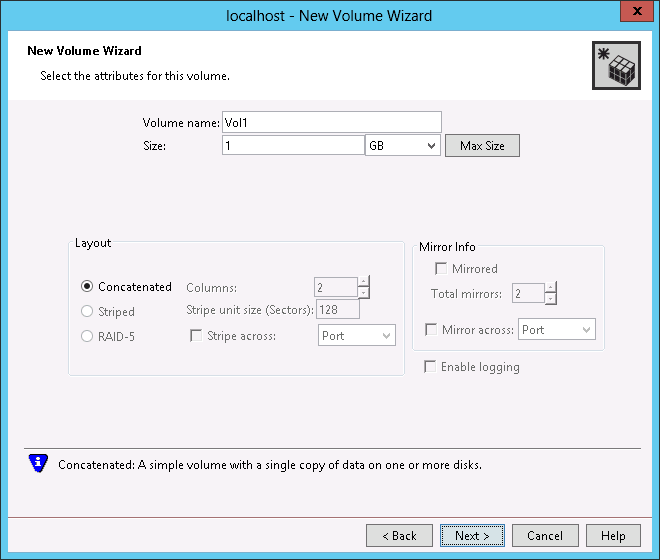Proceed with the Next button
The width and height of the screenshot is (660, 560).
click(472, 536)
